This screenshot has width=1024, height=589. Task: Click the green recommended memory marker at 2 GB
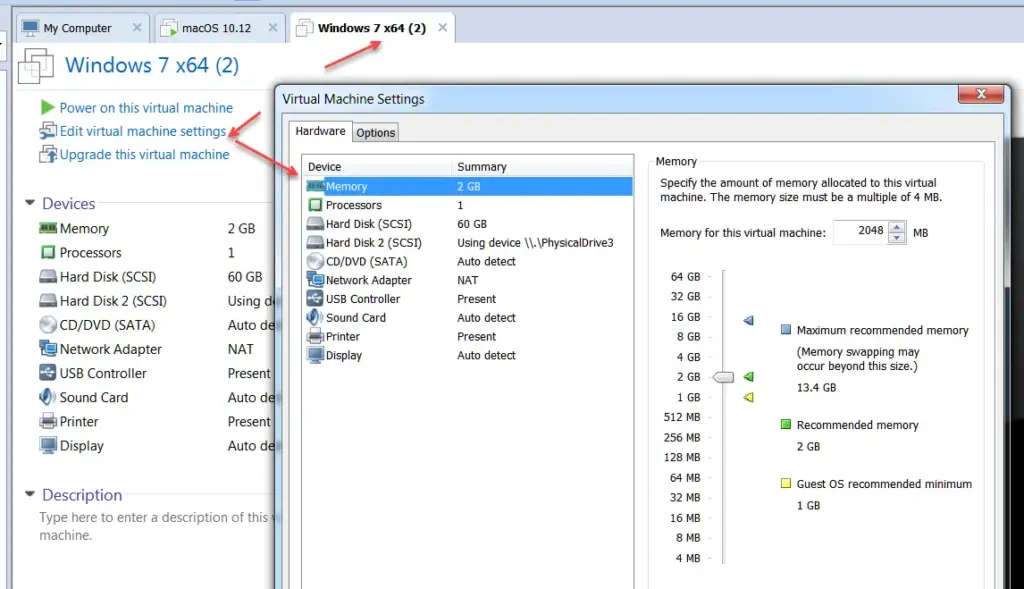[x=748, y=377]
